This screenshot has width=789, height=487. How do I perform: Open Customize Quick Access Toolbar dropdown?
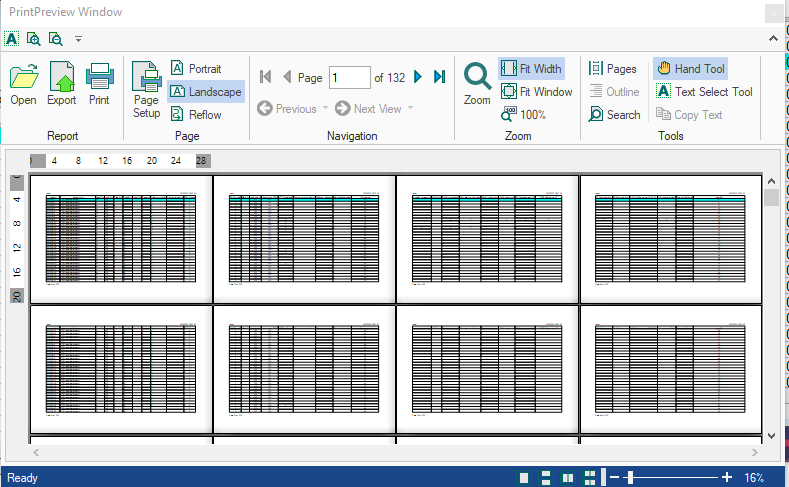78,39
